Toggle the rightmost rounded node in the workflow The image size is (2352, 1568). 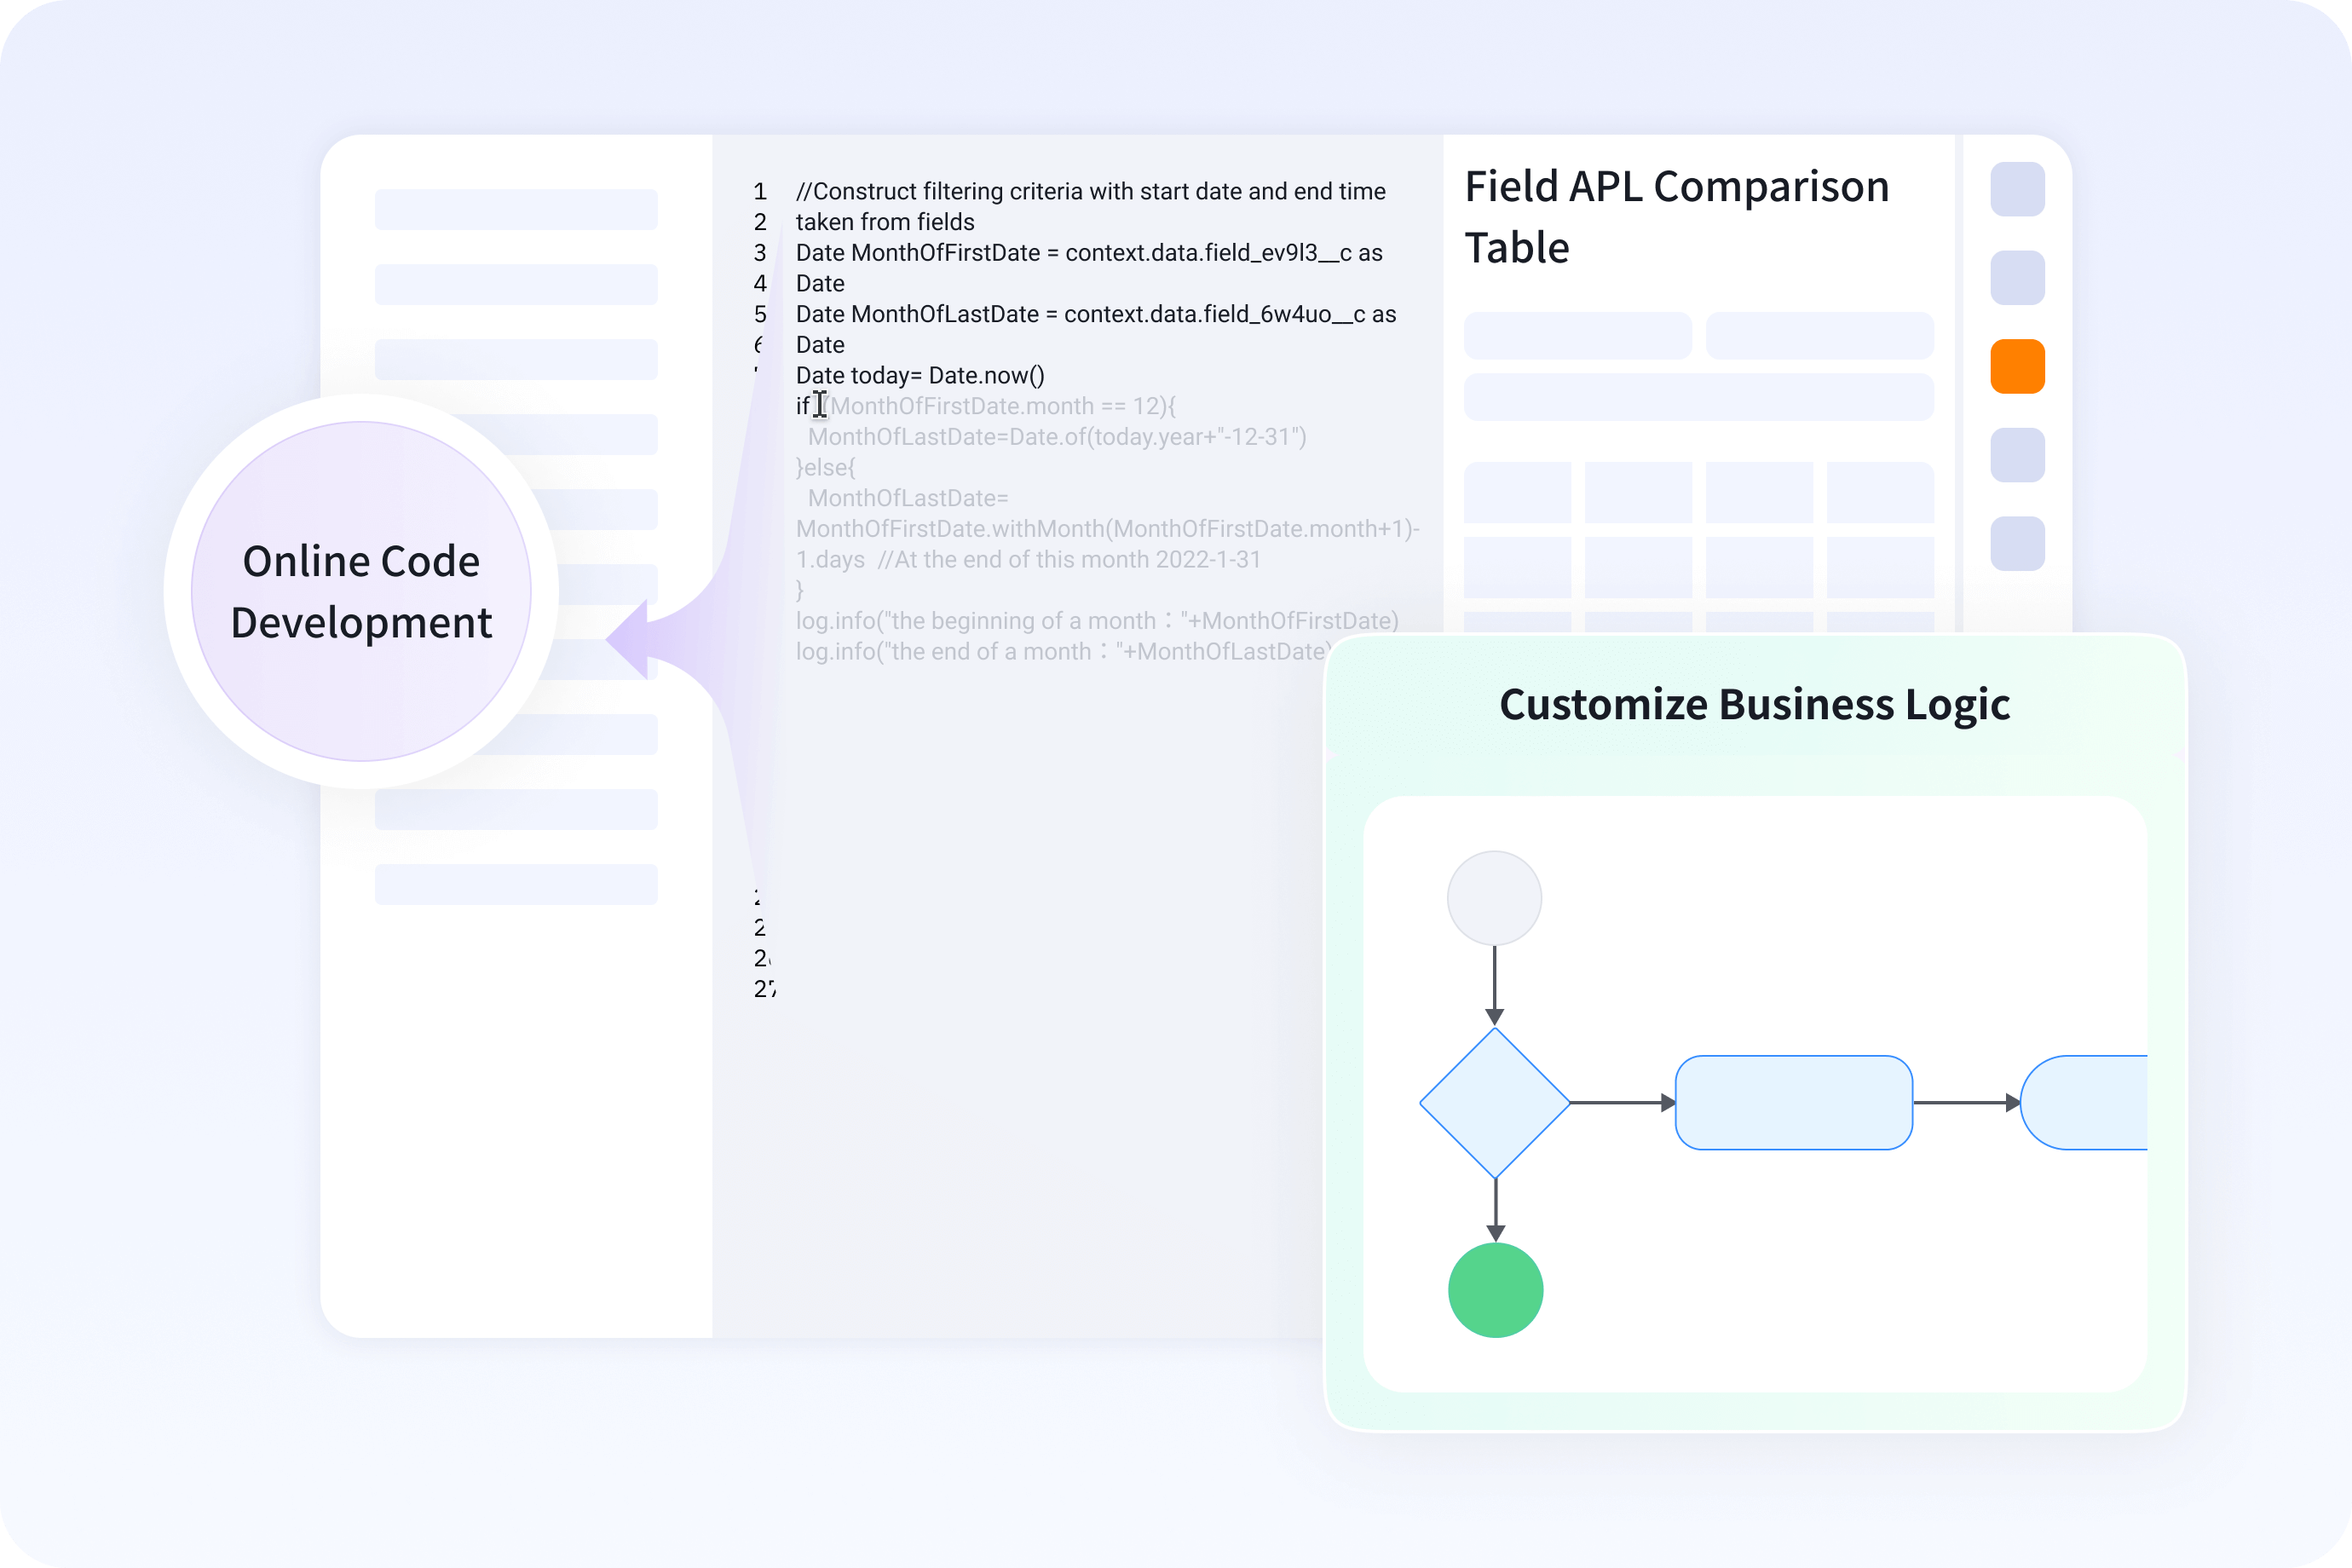point(2100,1102)
